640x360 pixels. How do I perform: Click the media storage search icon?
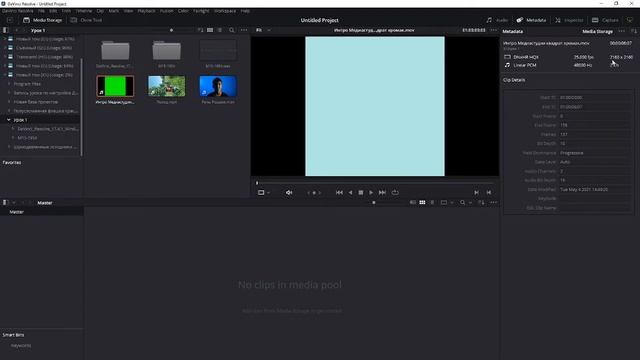point(231,30)
